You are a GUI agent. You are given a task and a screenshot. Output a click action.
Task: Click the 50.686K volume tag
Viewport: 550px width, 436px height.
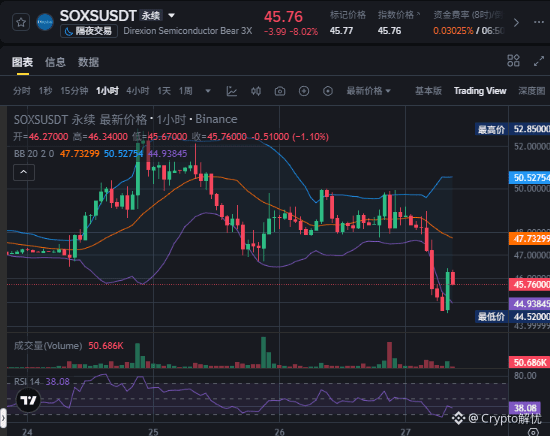tap(529, 362)
